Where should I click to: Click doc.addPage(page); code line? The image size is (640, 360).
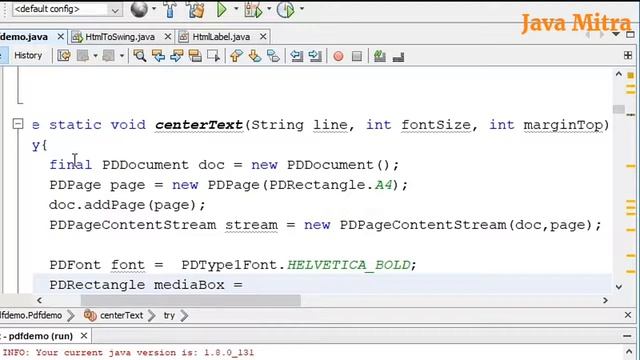(x=127, y=204)
